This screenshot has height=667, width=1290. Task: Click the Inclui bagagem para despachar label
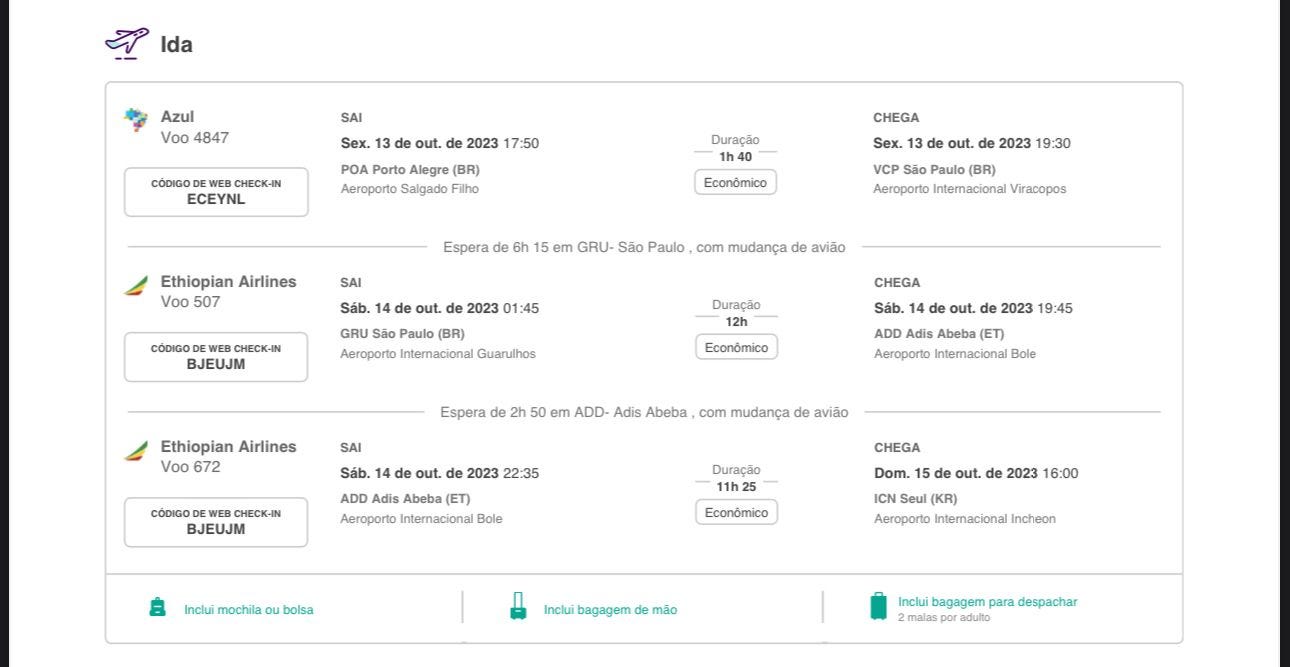tap(987, 602)
